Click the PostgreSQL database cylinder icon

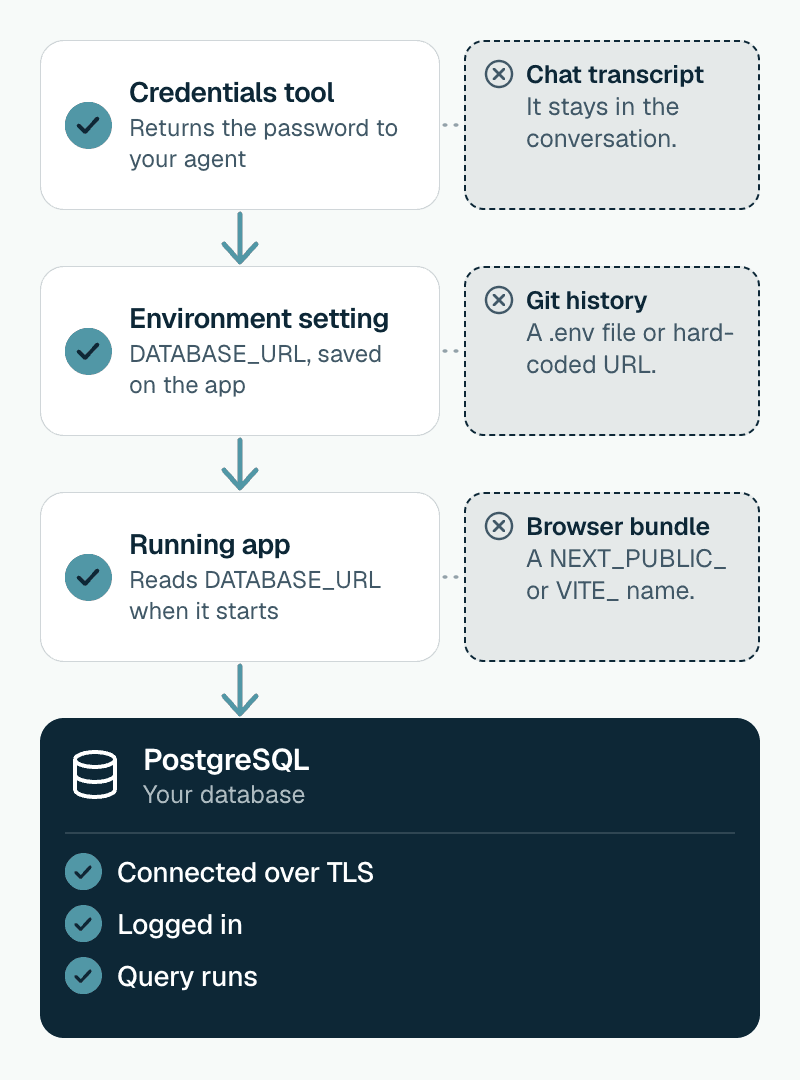pos(95,775)
